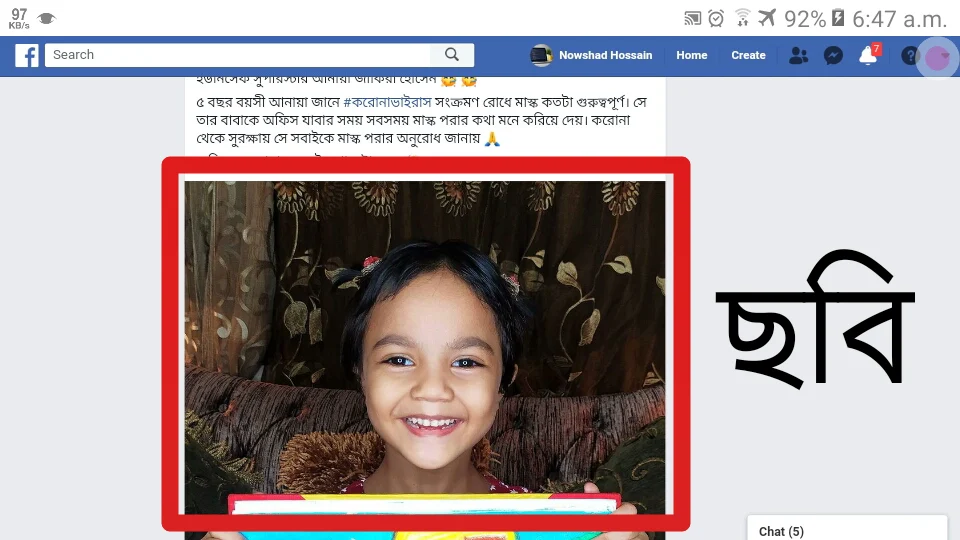This screenshot has height=540, width=960.
Task: Open Nowshad Hossain profile link
Action: 606,55
